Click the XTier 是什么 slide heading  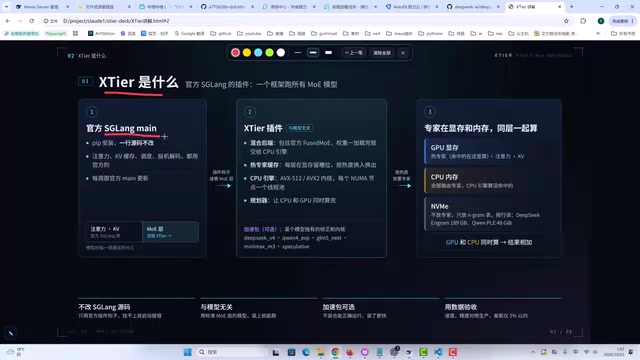click(138, 82)
